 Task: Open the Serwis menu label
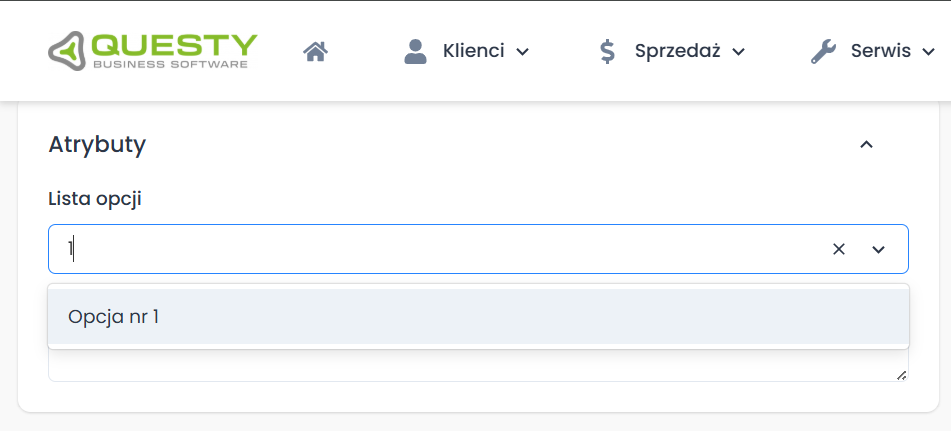pos(880,51)
